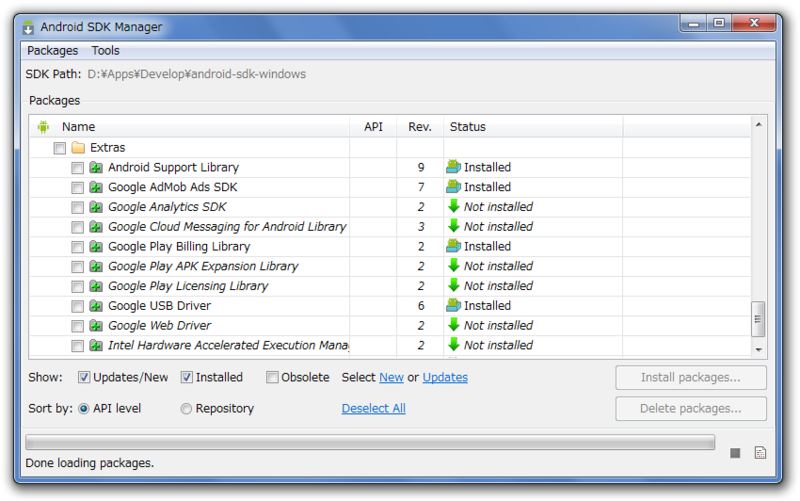Screen dimensions: 800x501
Task: Click Android SDK Manager title bar icon
Action: tap(29, 27)
